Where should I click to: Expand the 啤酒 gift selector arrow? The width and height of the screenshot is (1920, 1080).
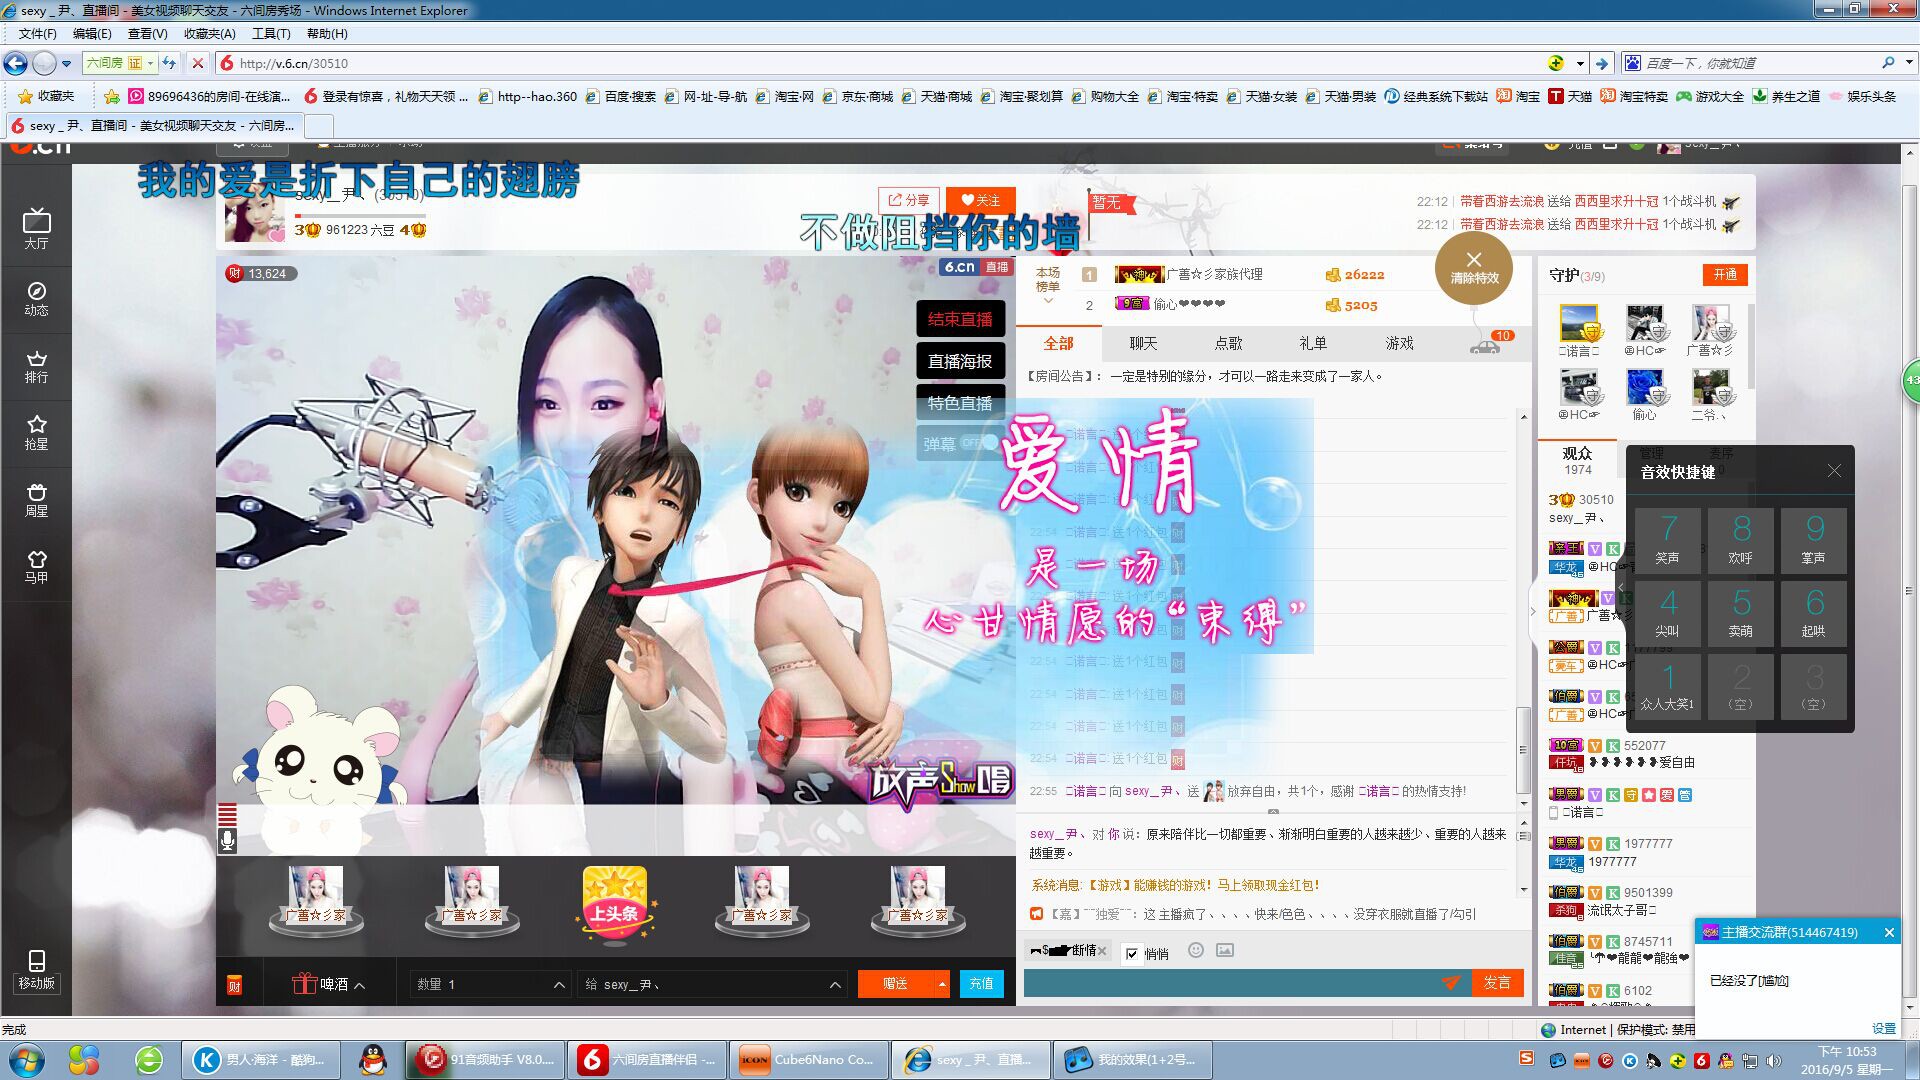(x=360, y=985)
